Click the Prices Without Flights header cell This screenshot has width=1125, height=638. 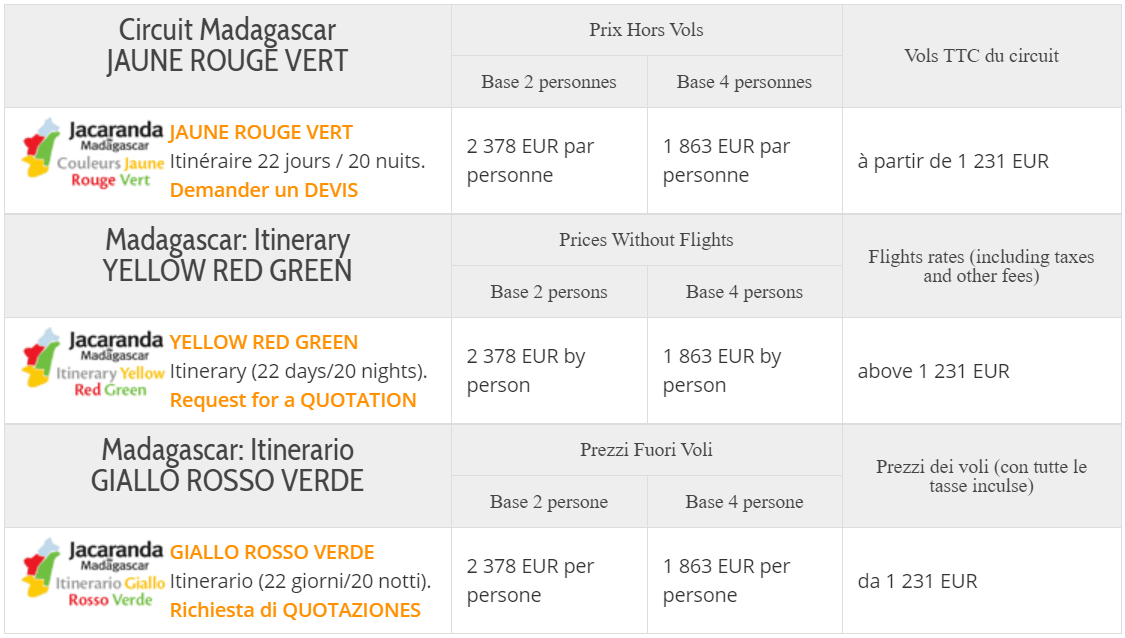click(646, 240)
